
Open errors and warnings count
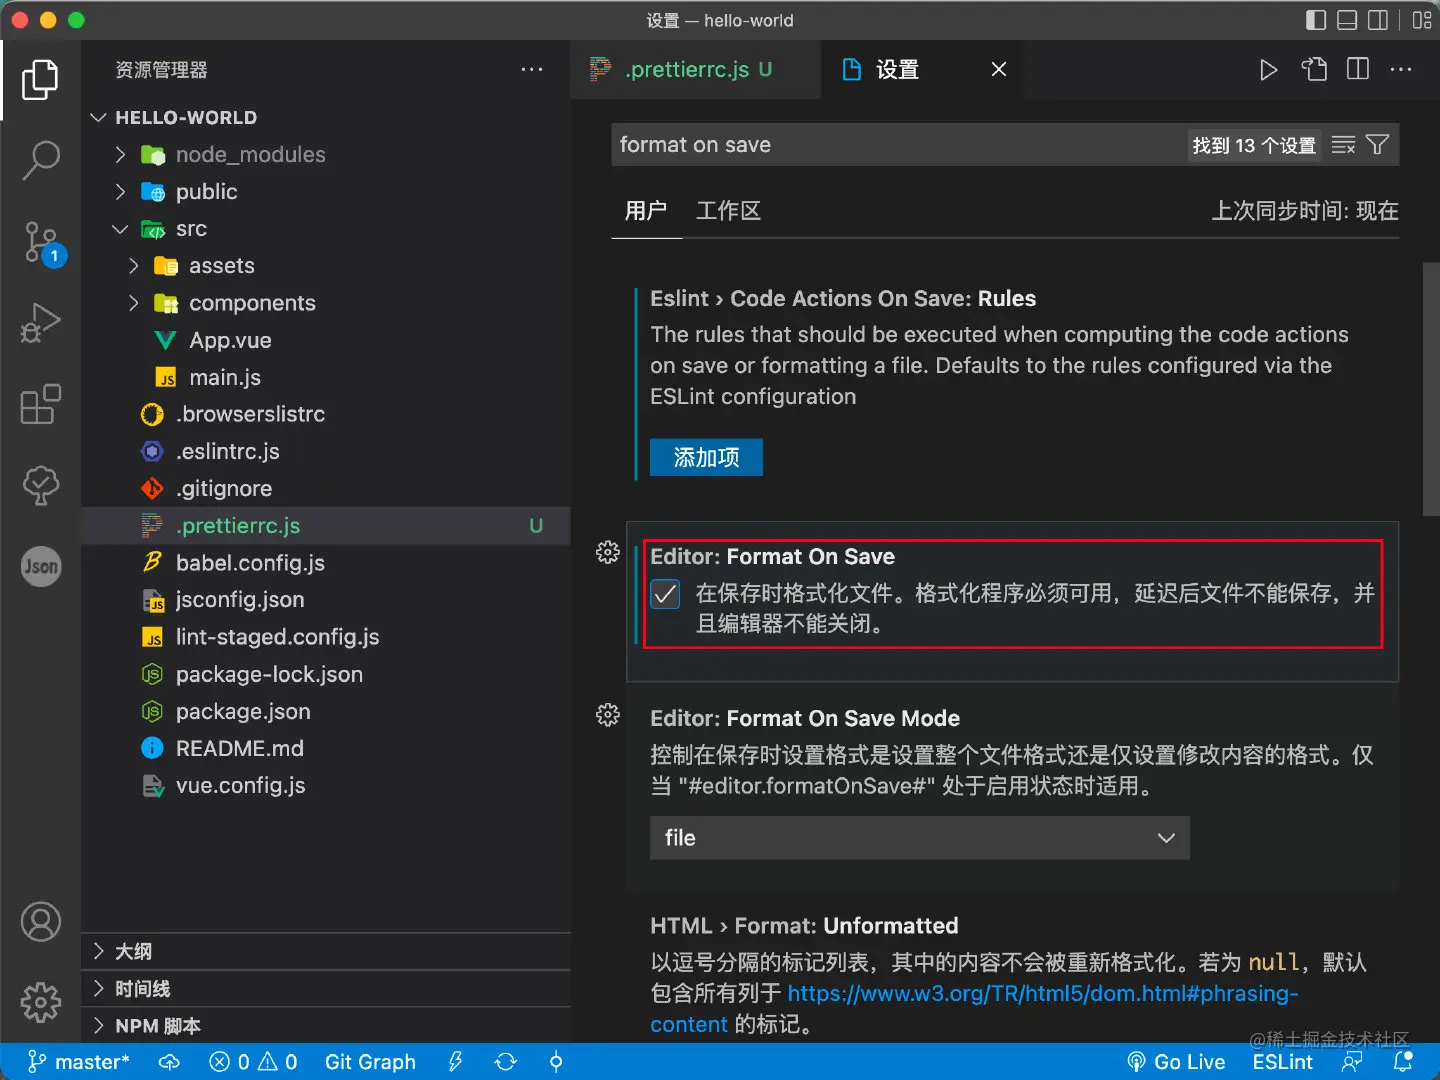click(x=253, y=1062)
